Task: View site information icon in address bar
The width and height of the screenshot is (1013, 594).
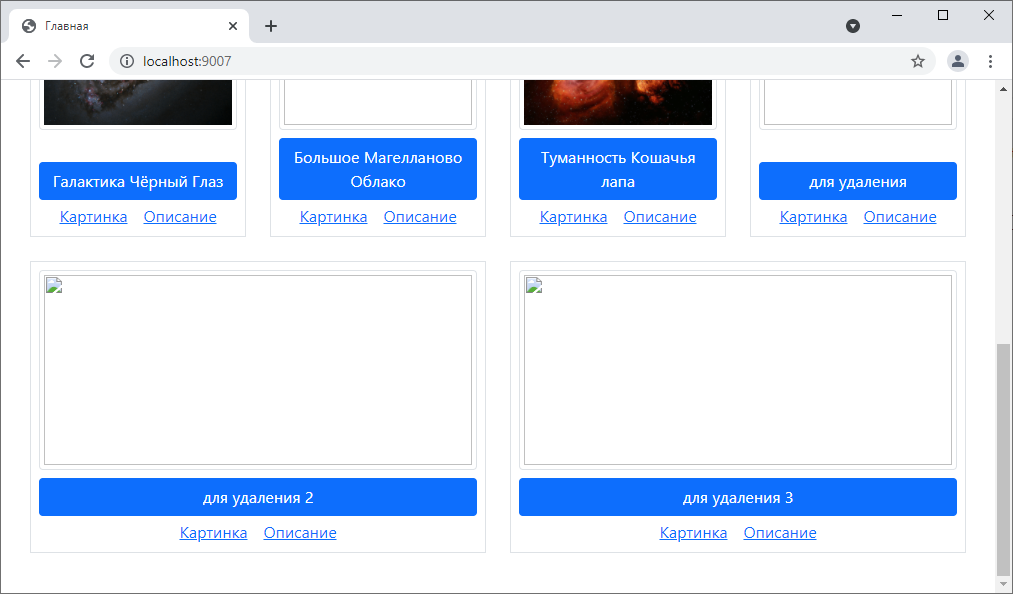Action: (x=127, y=61)
